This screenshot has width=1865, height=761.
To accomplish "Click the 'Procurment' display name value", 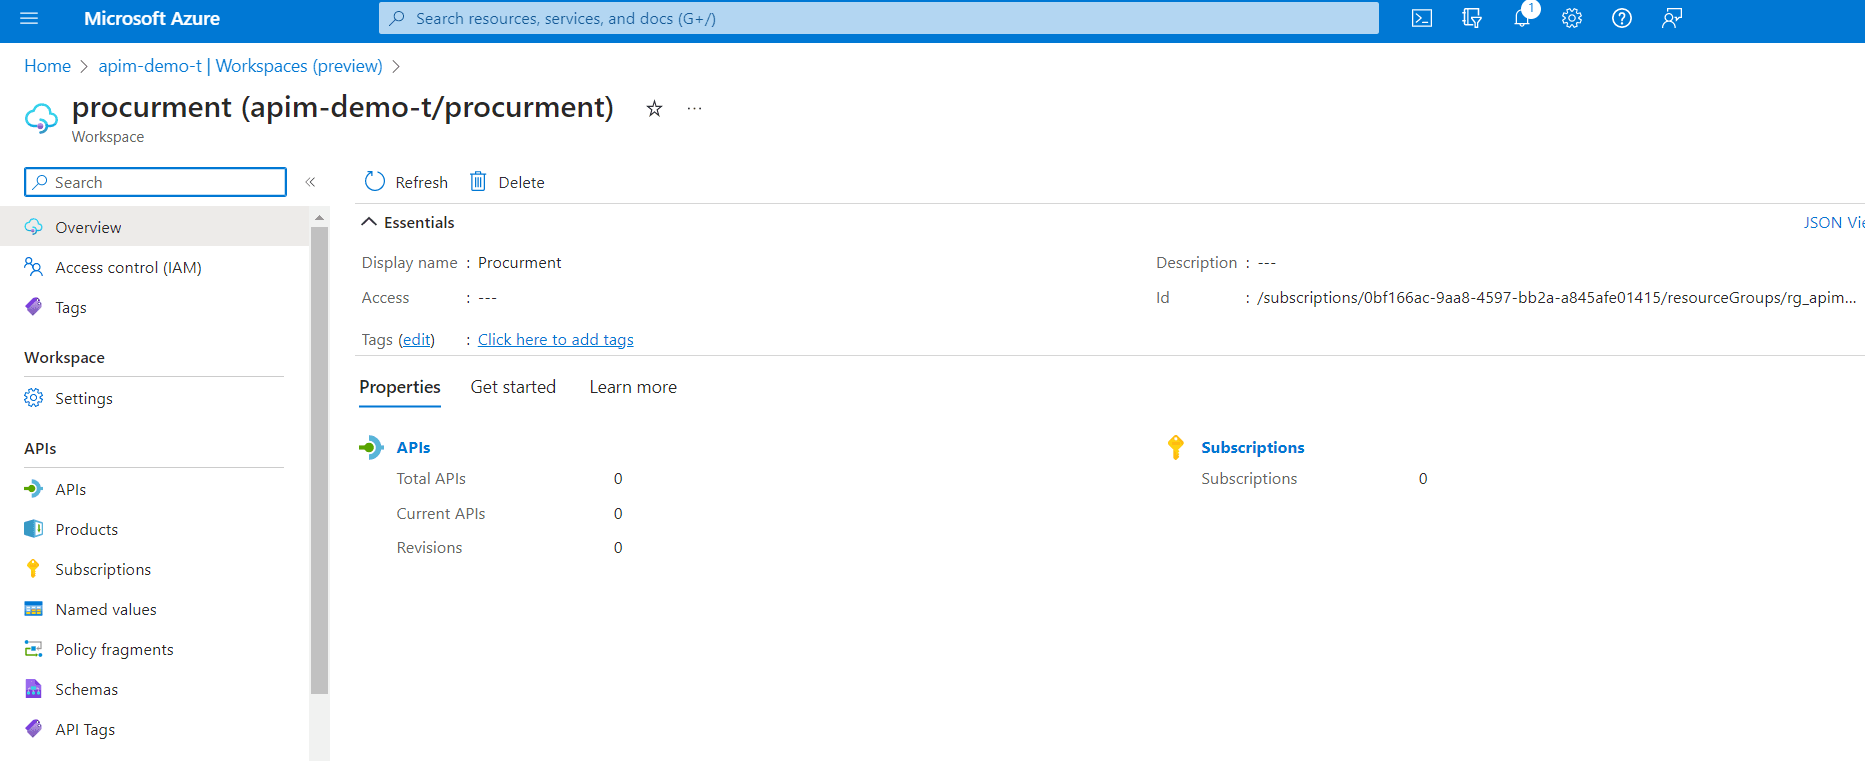I will coord(519,262).
